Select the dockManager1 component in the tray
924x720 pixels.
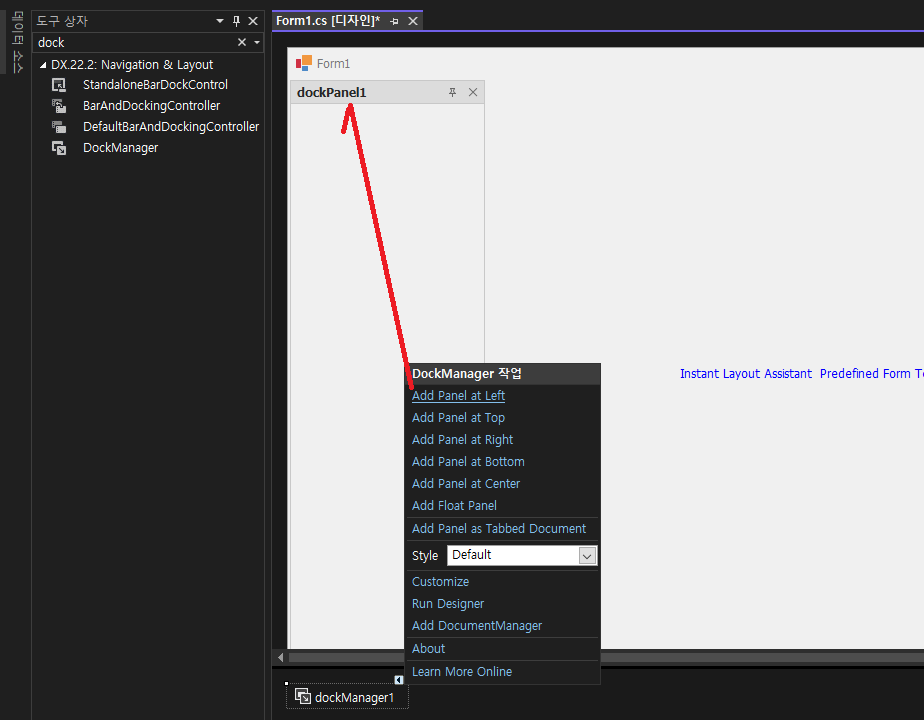pos(347,697)
